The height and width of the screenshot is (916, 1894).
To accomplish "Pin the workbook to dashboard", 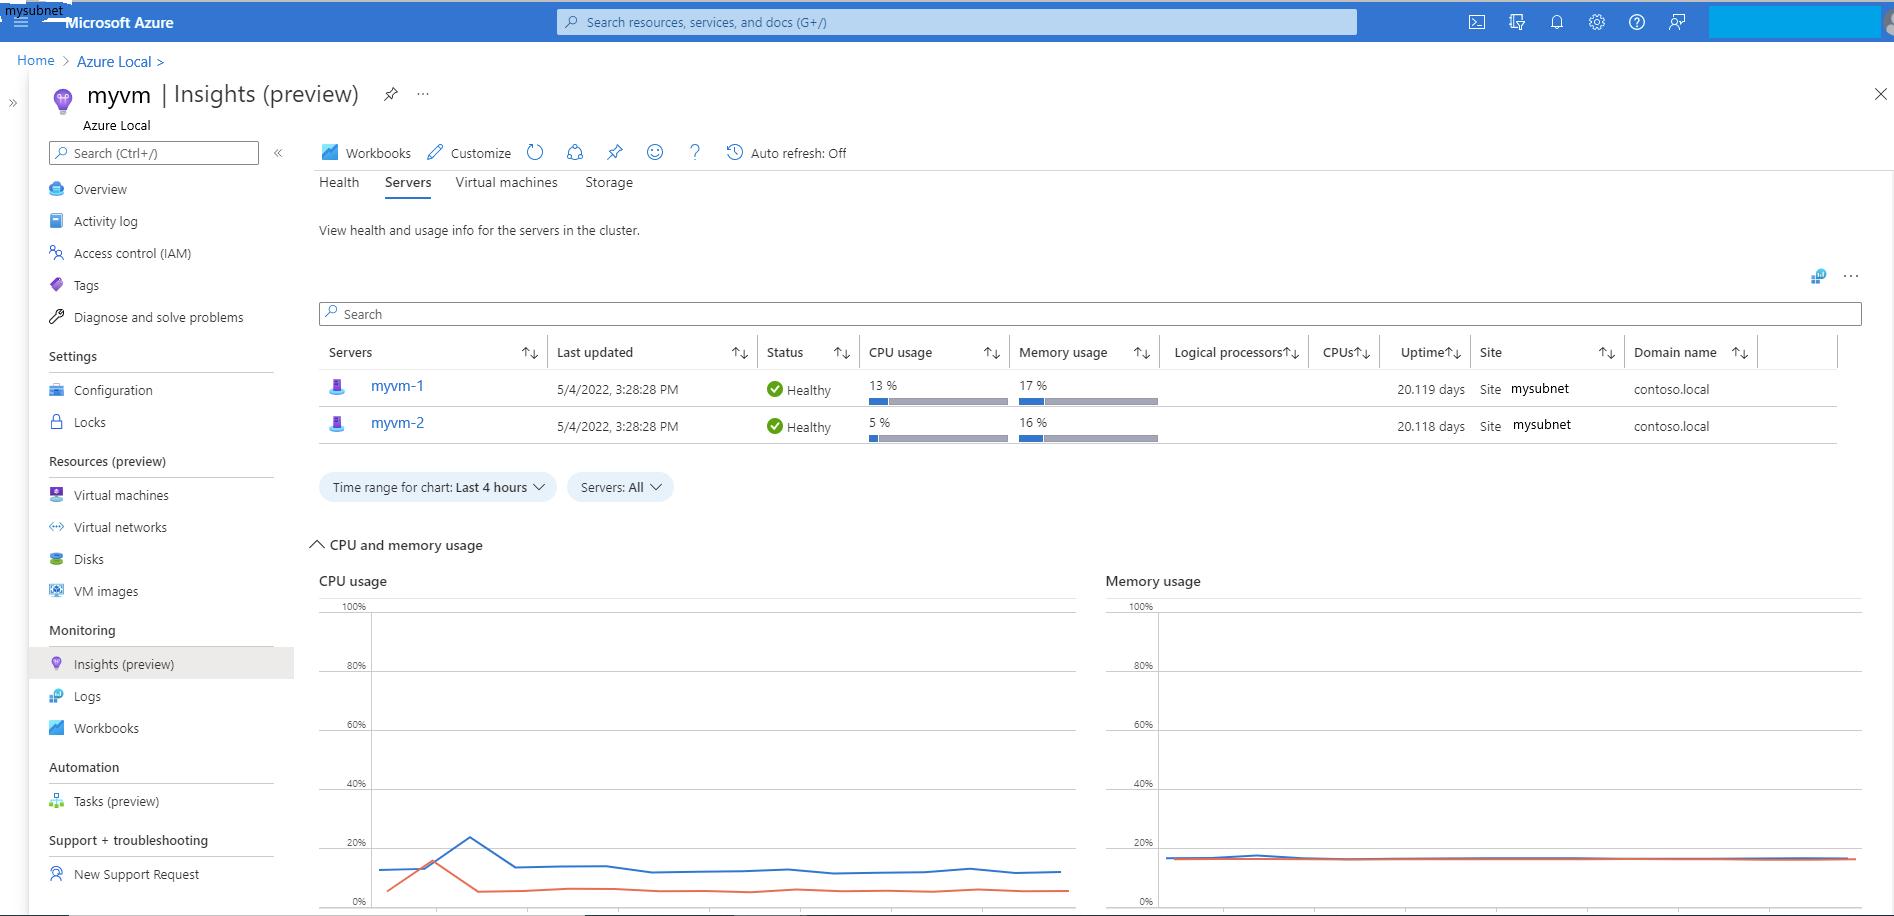I will (x=614, y=152).
